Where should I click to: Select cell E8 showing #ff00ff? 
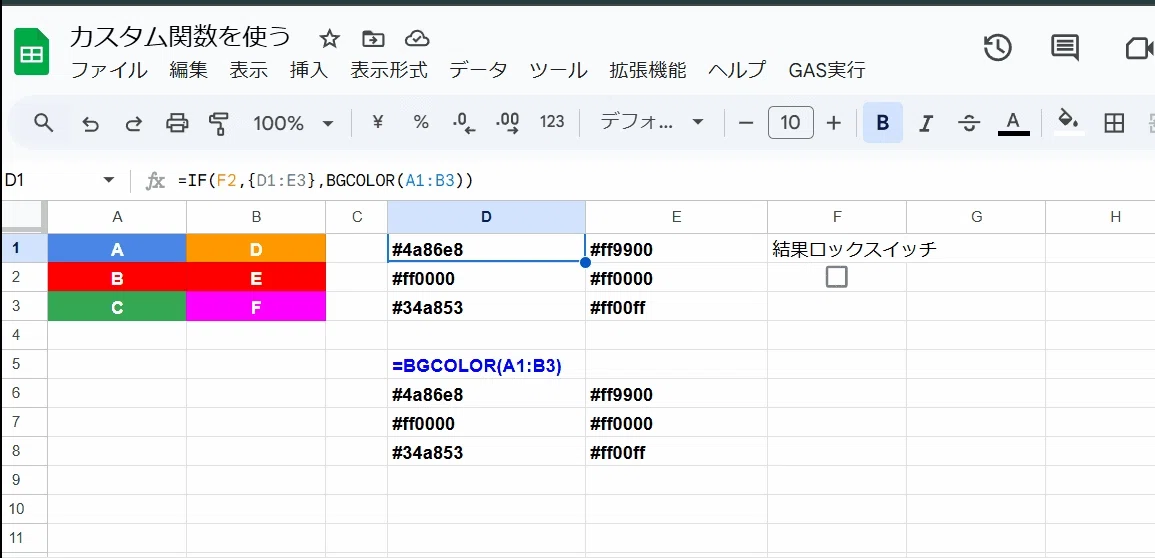[x=676, y=452]
